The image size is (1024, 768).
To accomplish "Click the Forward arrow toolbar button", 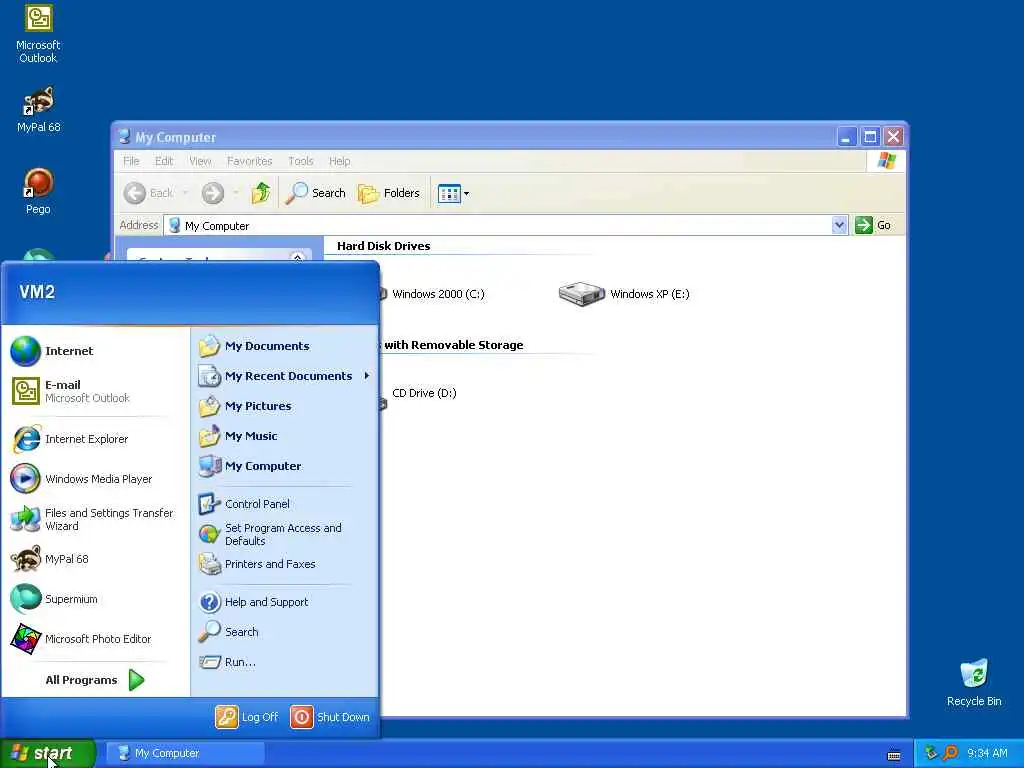I will [212, 193].
